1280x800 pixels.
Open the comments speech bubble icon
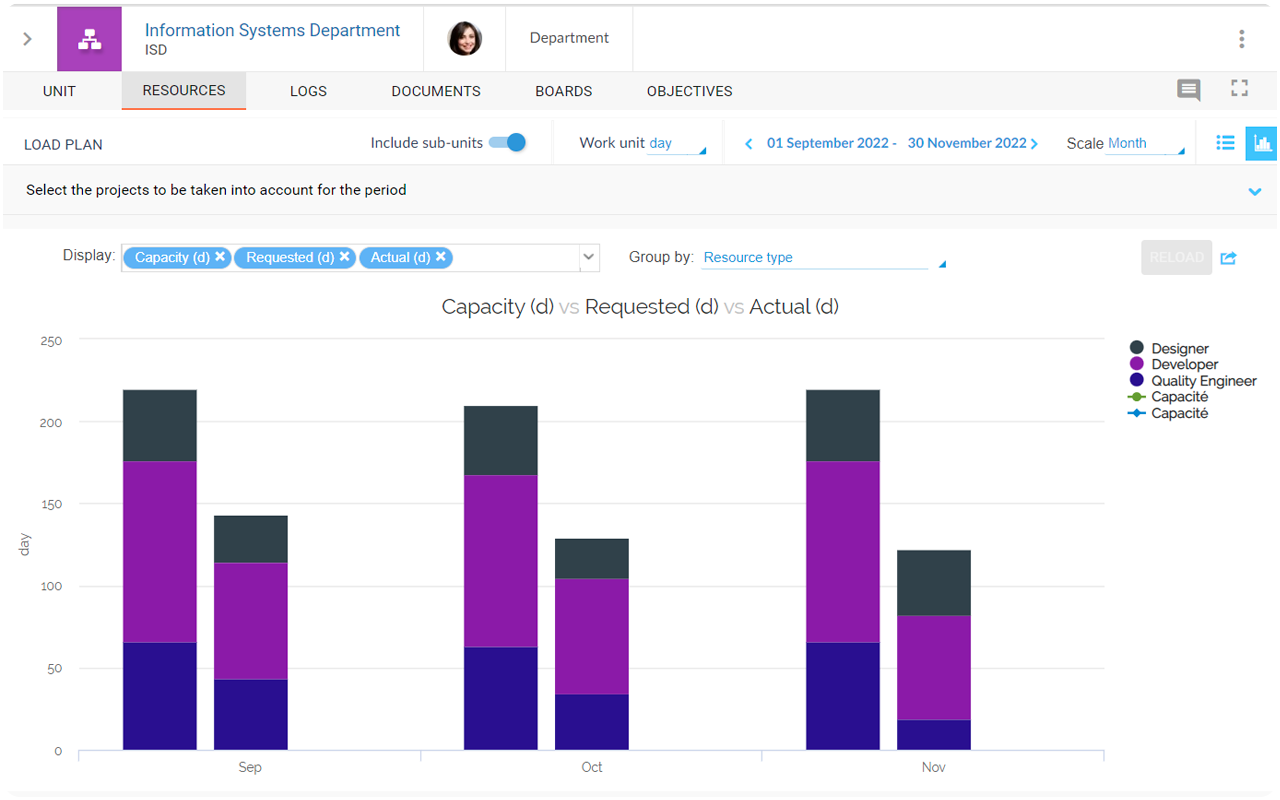[x=1188, y=90]
